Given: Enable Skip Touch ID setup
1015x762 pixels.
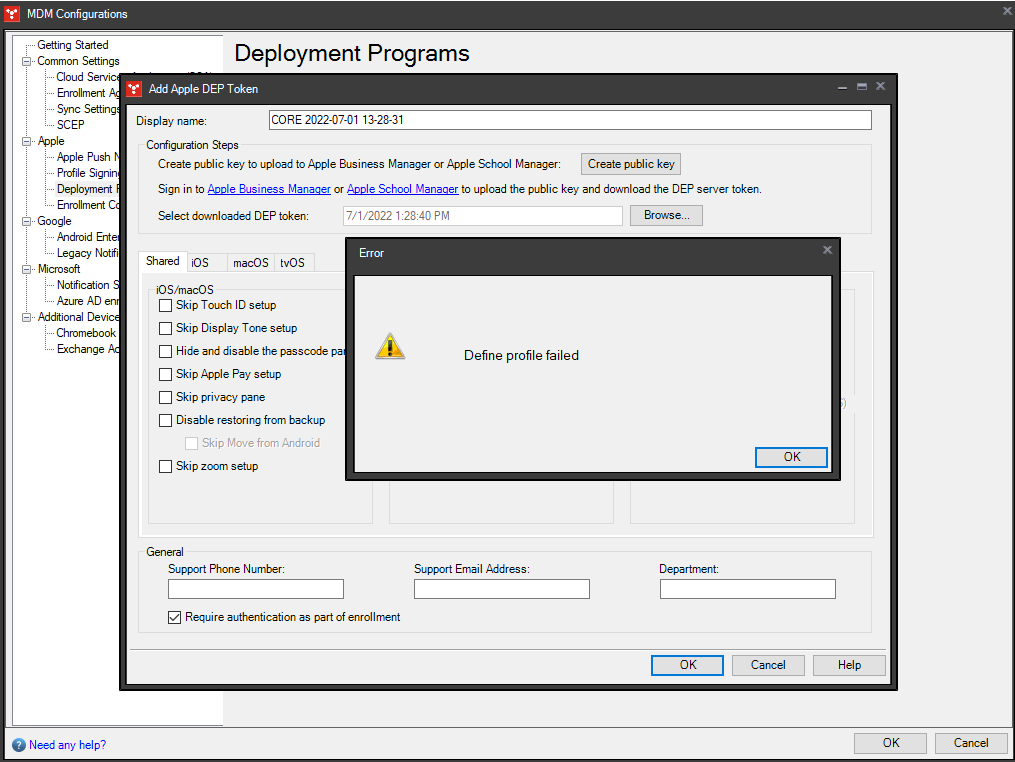Looking at the screenshot, I should (x=165, y=305).
